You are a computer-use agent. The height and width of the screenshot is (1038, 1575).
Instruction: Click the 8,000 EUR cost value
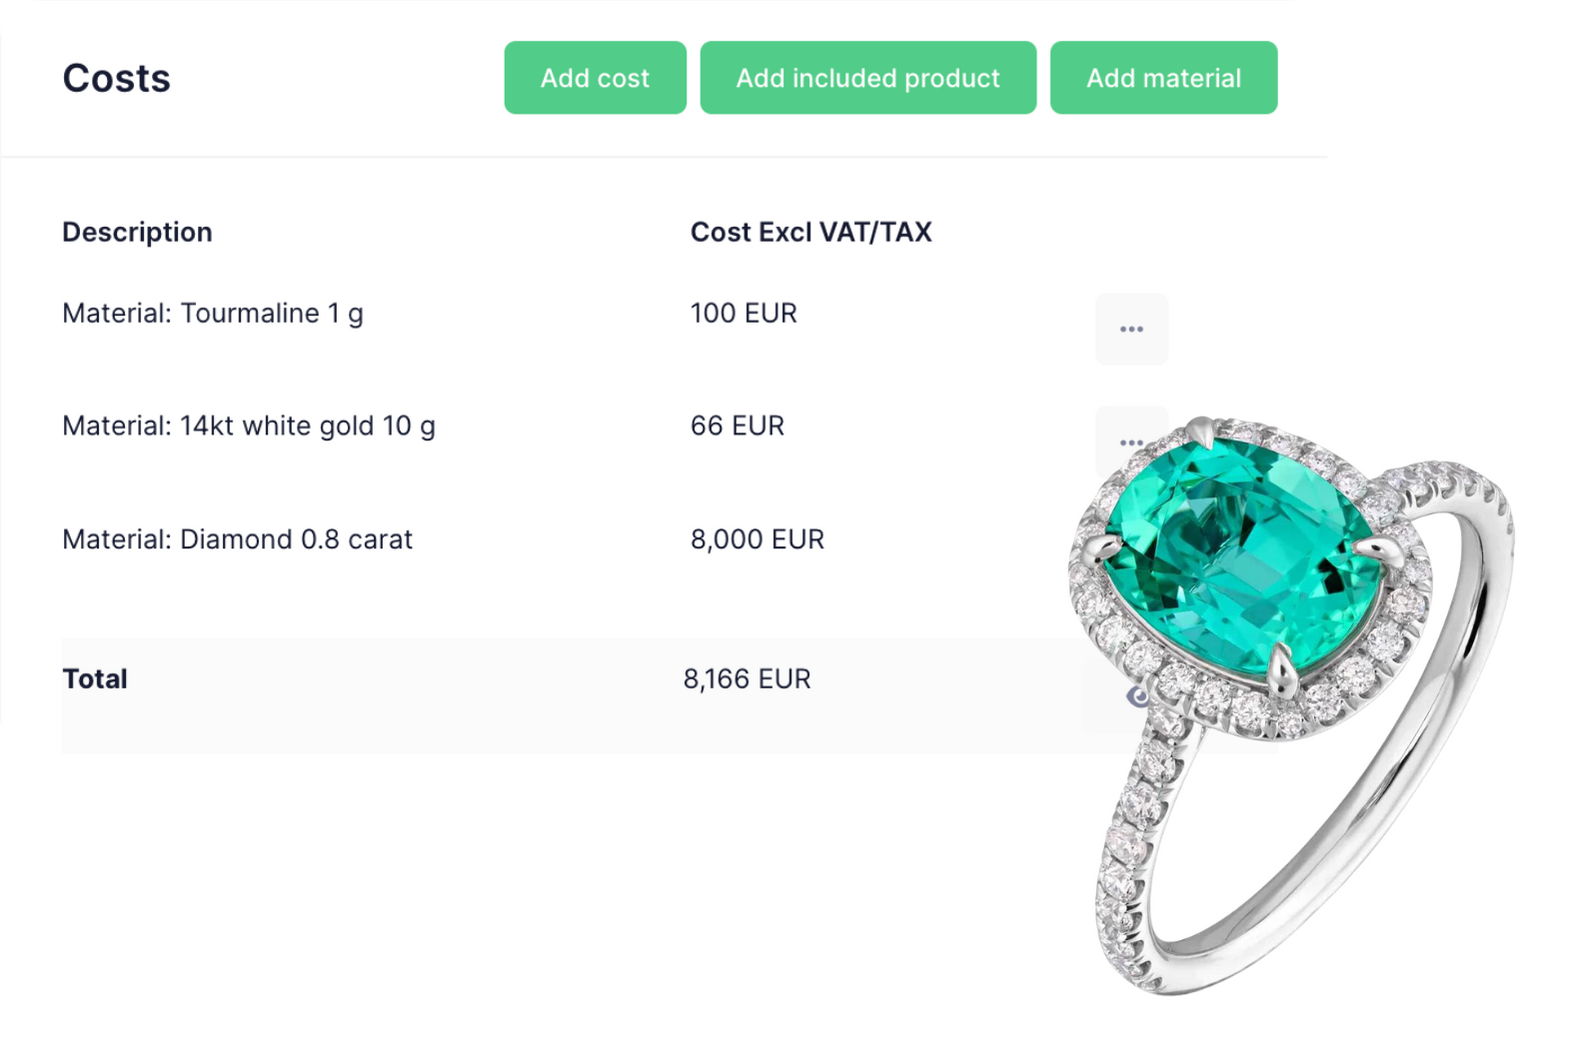(757, 539)
